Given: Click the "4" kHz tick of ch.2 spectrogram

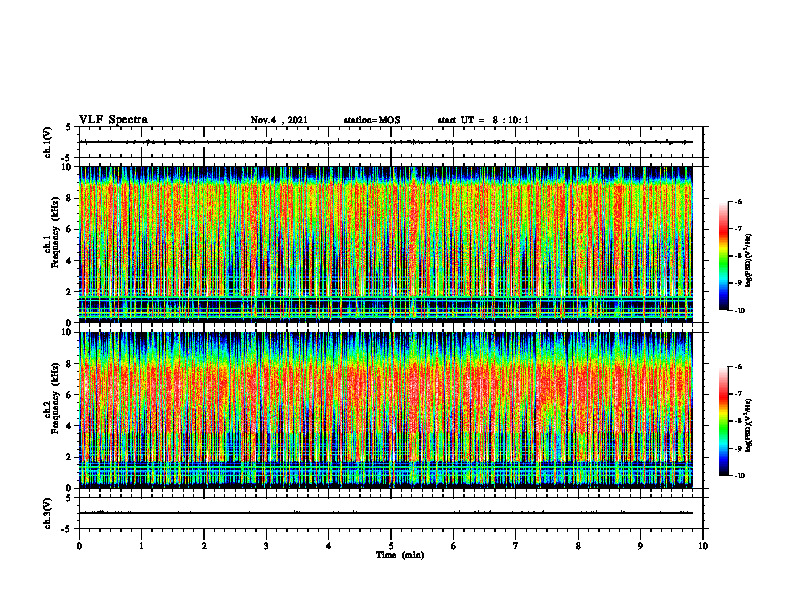Looking at the screenshot, I should click(70, 426).
